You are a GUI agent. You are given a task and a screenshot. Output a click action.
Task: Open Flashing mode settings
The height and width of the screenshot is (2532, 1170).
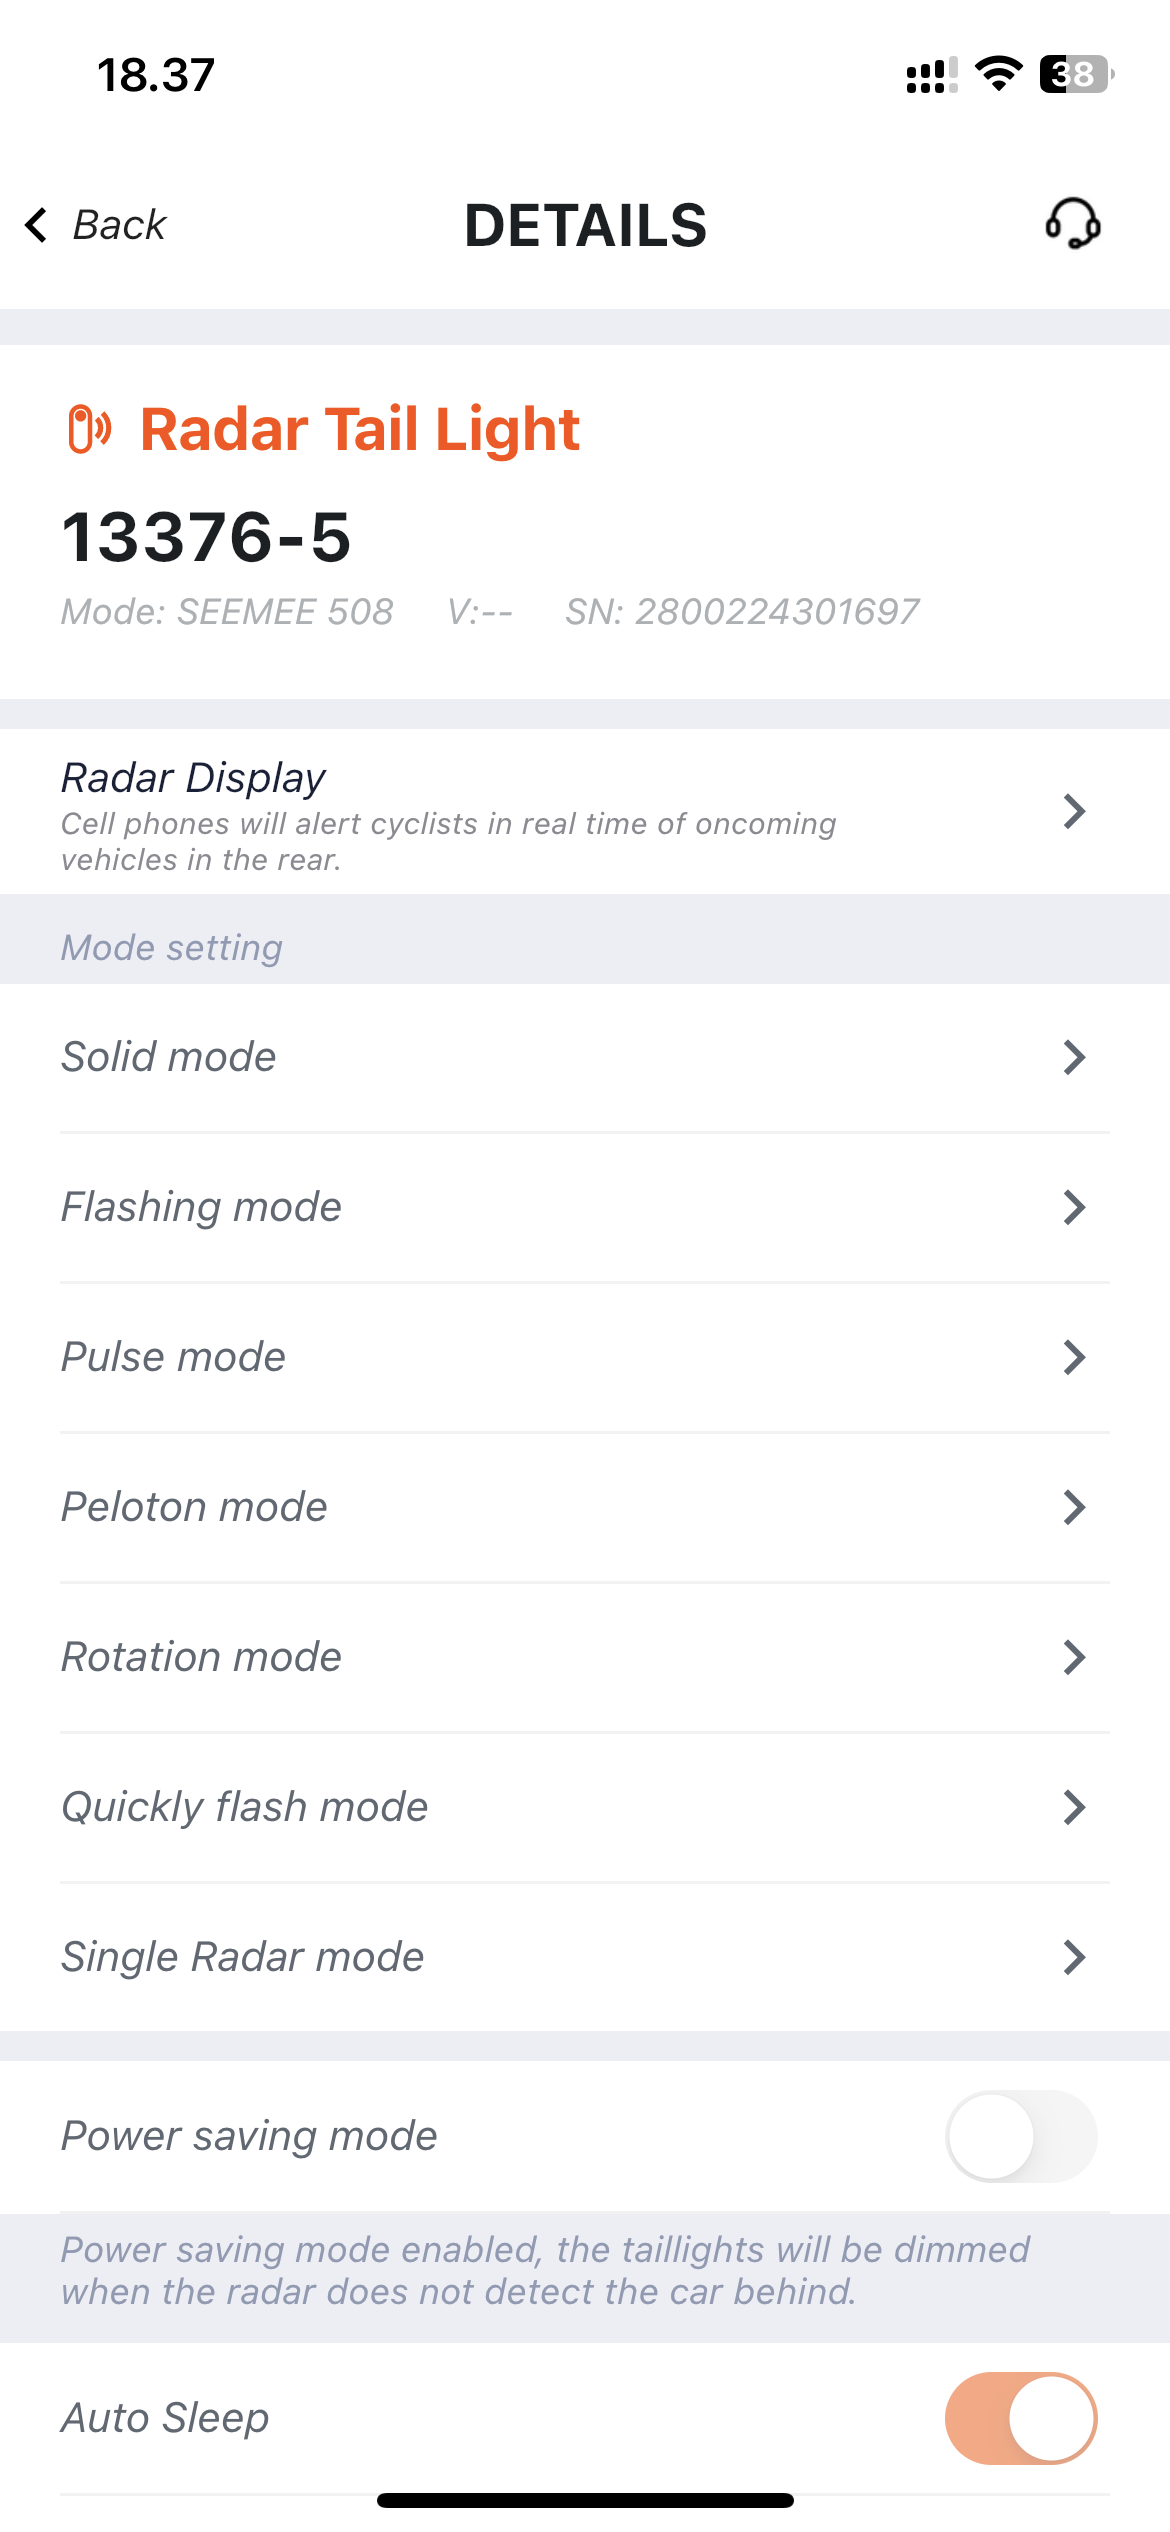(585, 1208)
